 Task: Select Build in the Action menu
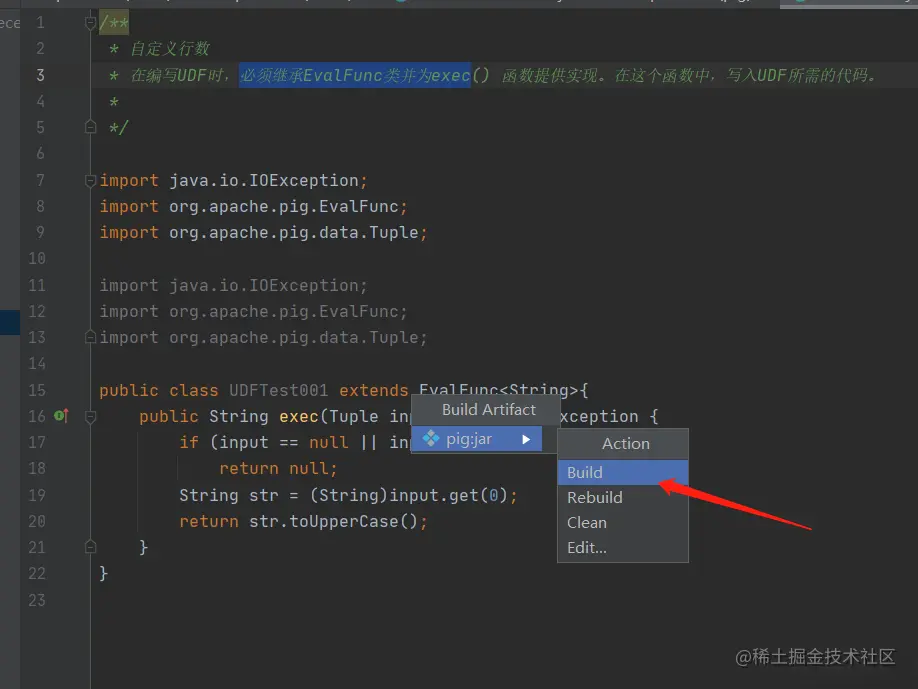623,472
